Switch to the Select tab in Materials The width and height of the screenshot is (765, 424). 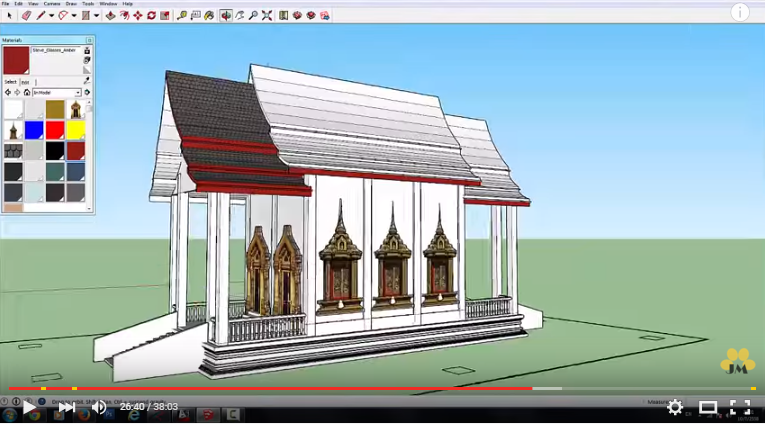tap(11, 82)
